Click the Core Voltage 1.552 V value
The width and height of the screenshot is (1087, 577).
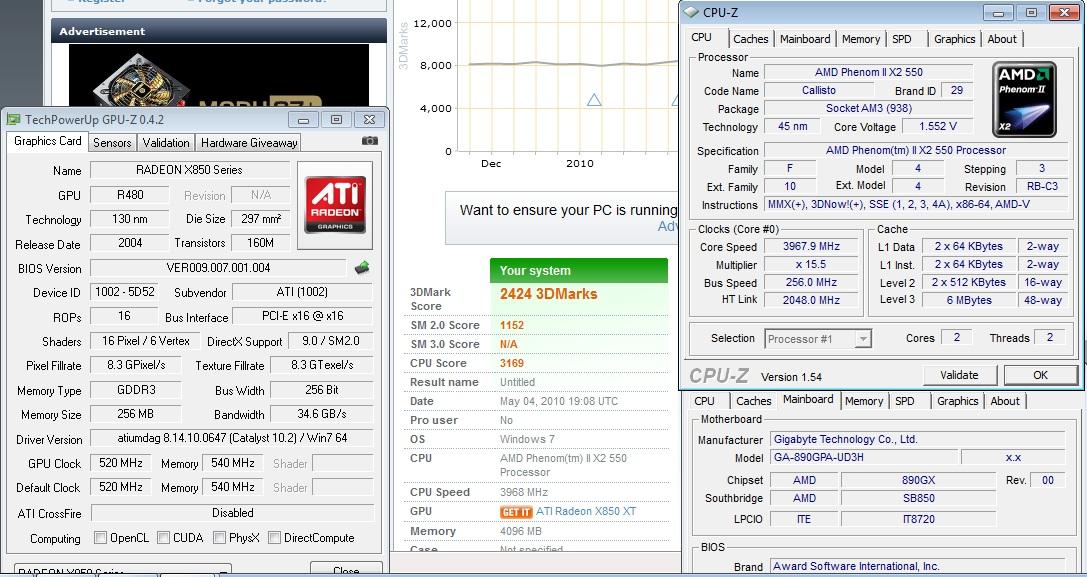tap(938, 126)
